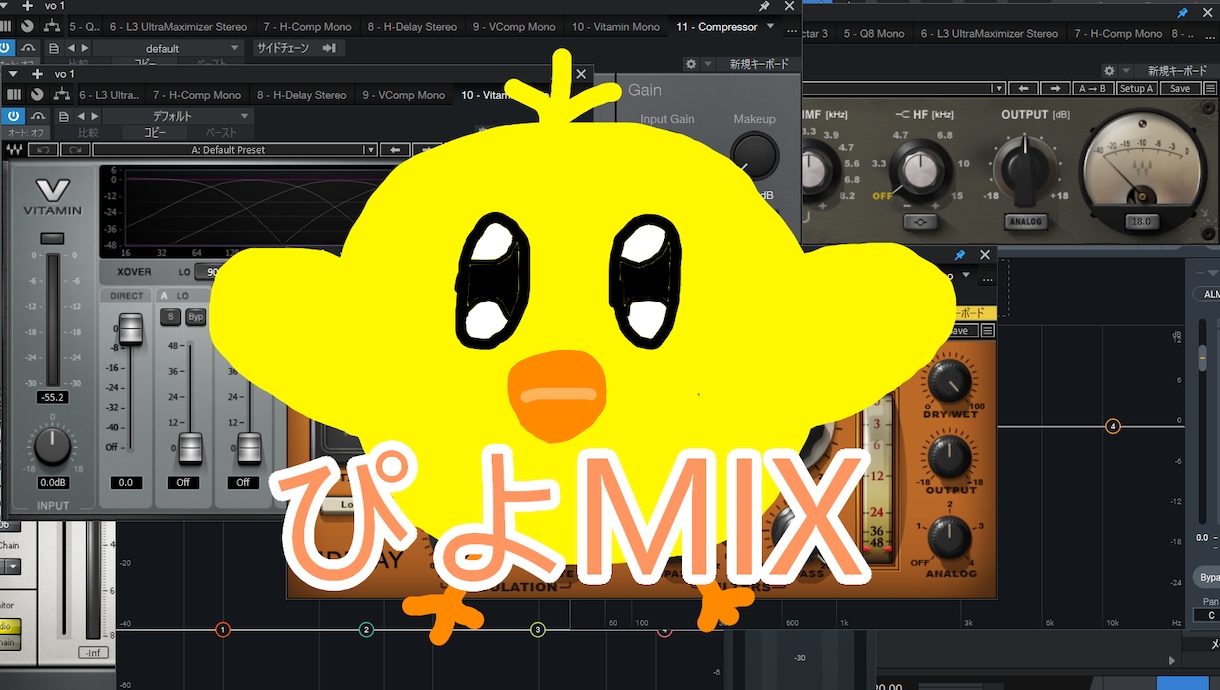Switch to 9 - VComp Mono tab in Vitamin window
1220x690 pixels.
tap(403, 95)
